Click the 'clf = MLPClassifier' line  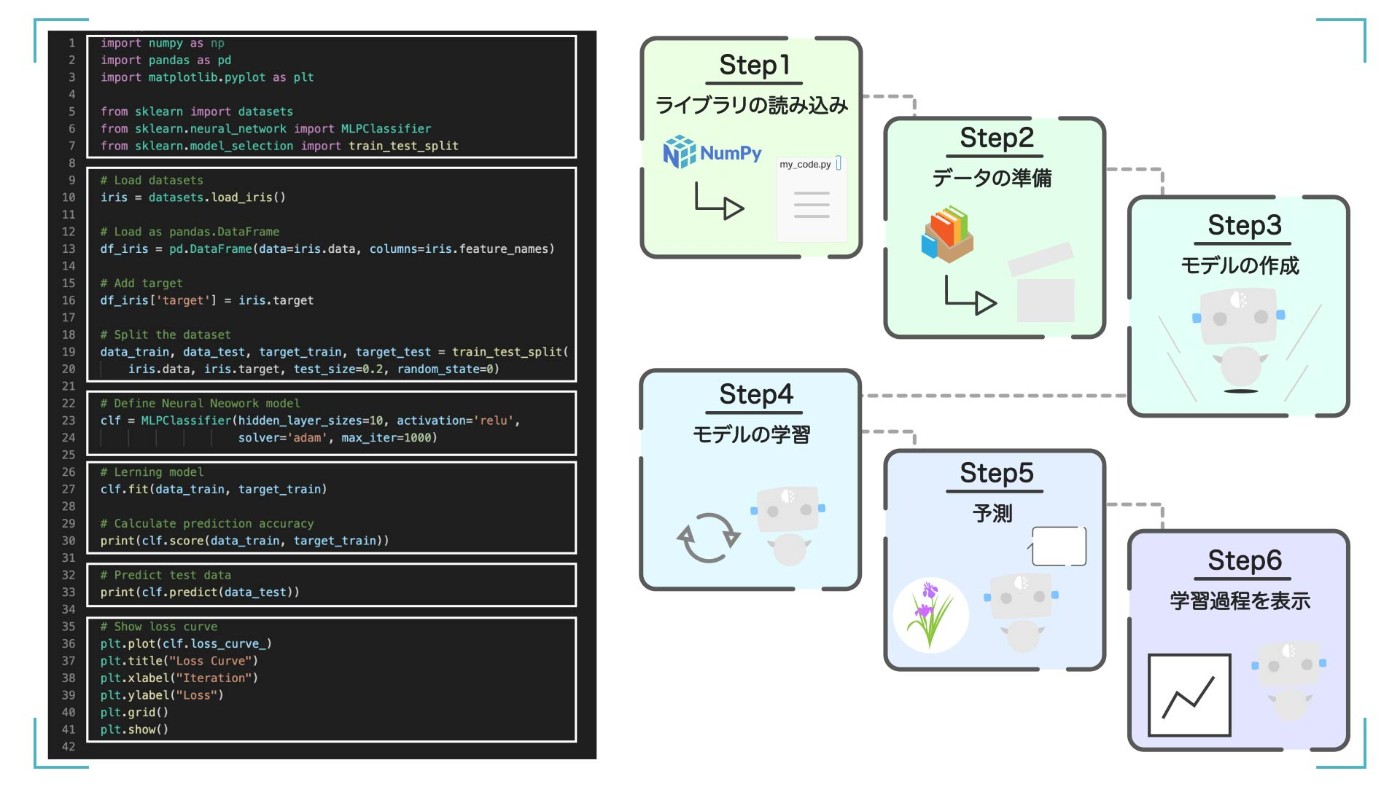[310, 420]
